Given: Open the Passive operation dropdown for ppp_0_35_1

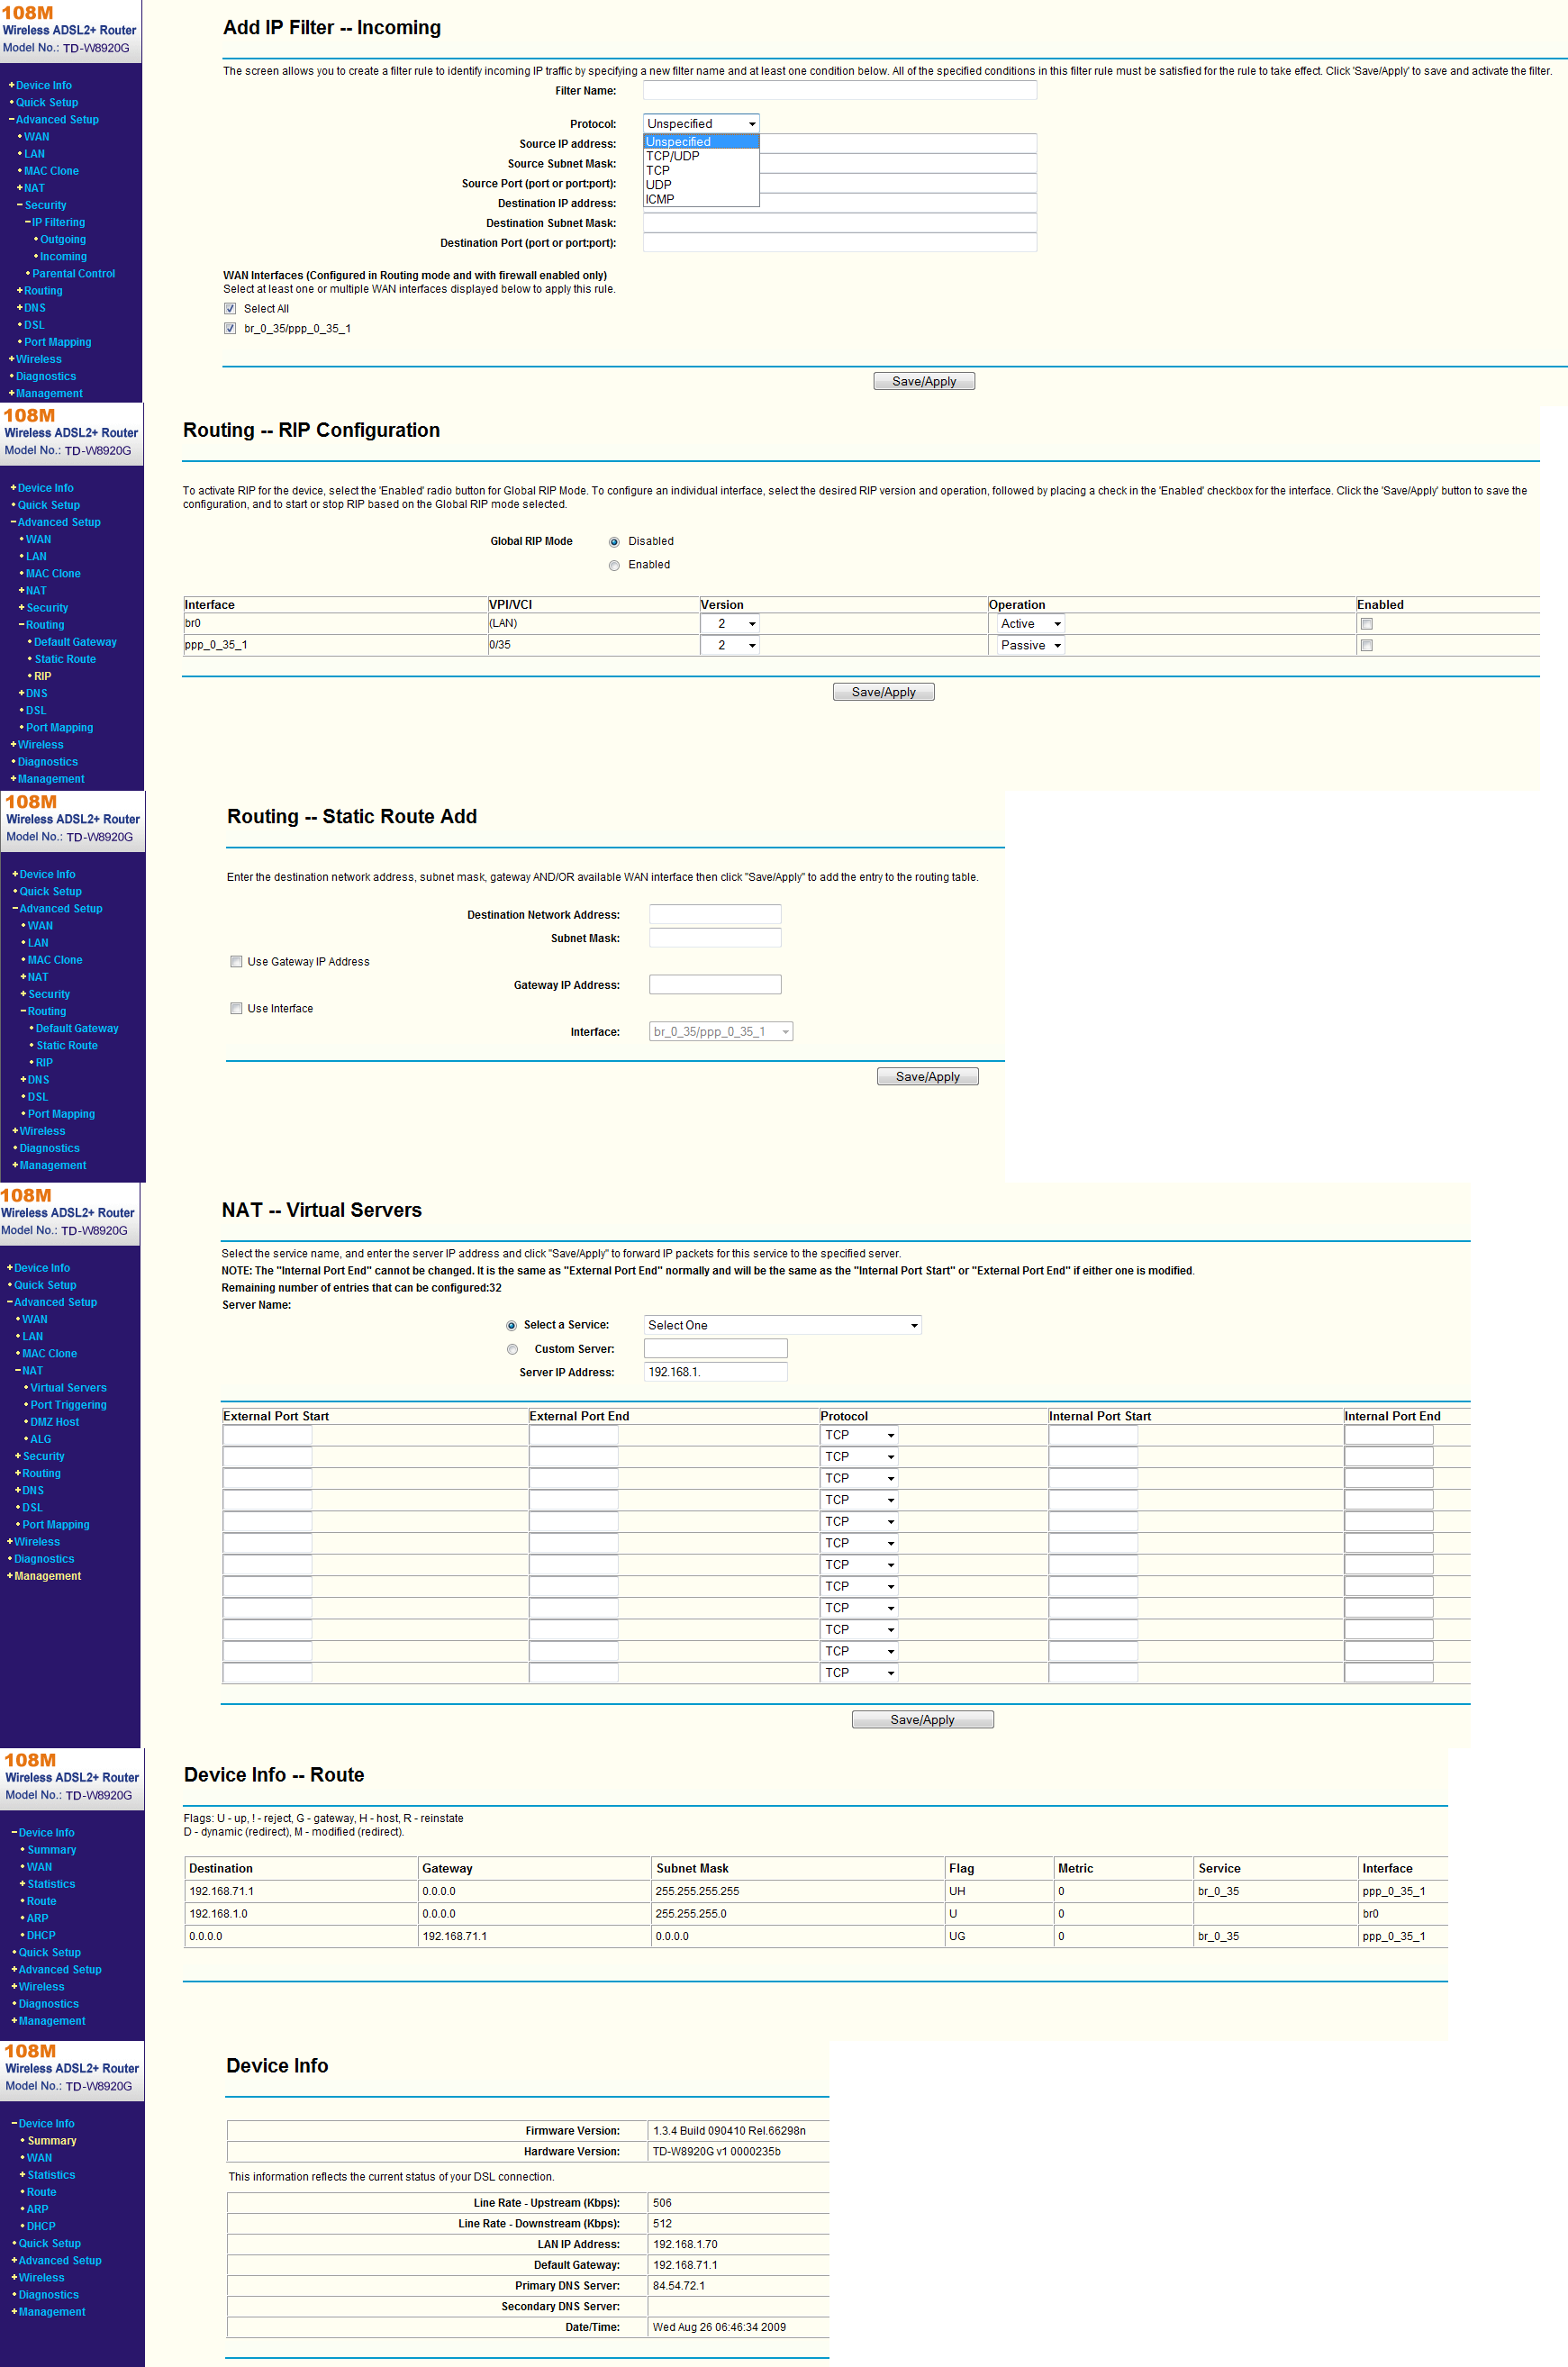Looking at the screenshot, I should 1029,645.
